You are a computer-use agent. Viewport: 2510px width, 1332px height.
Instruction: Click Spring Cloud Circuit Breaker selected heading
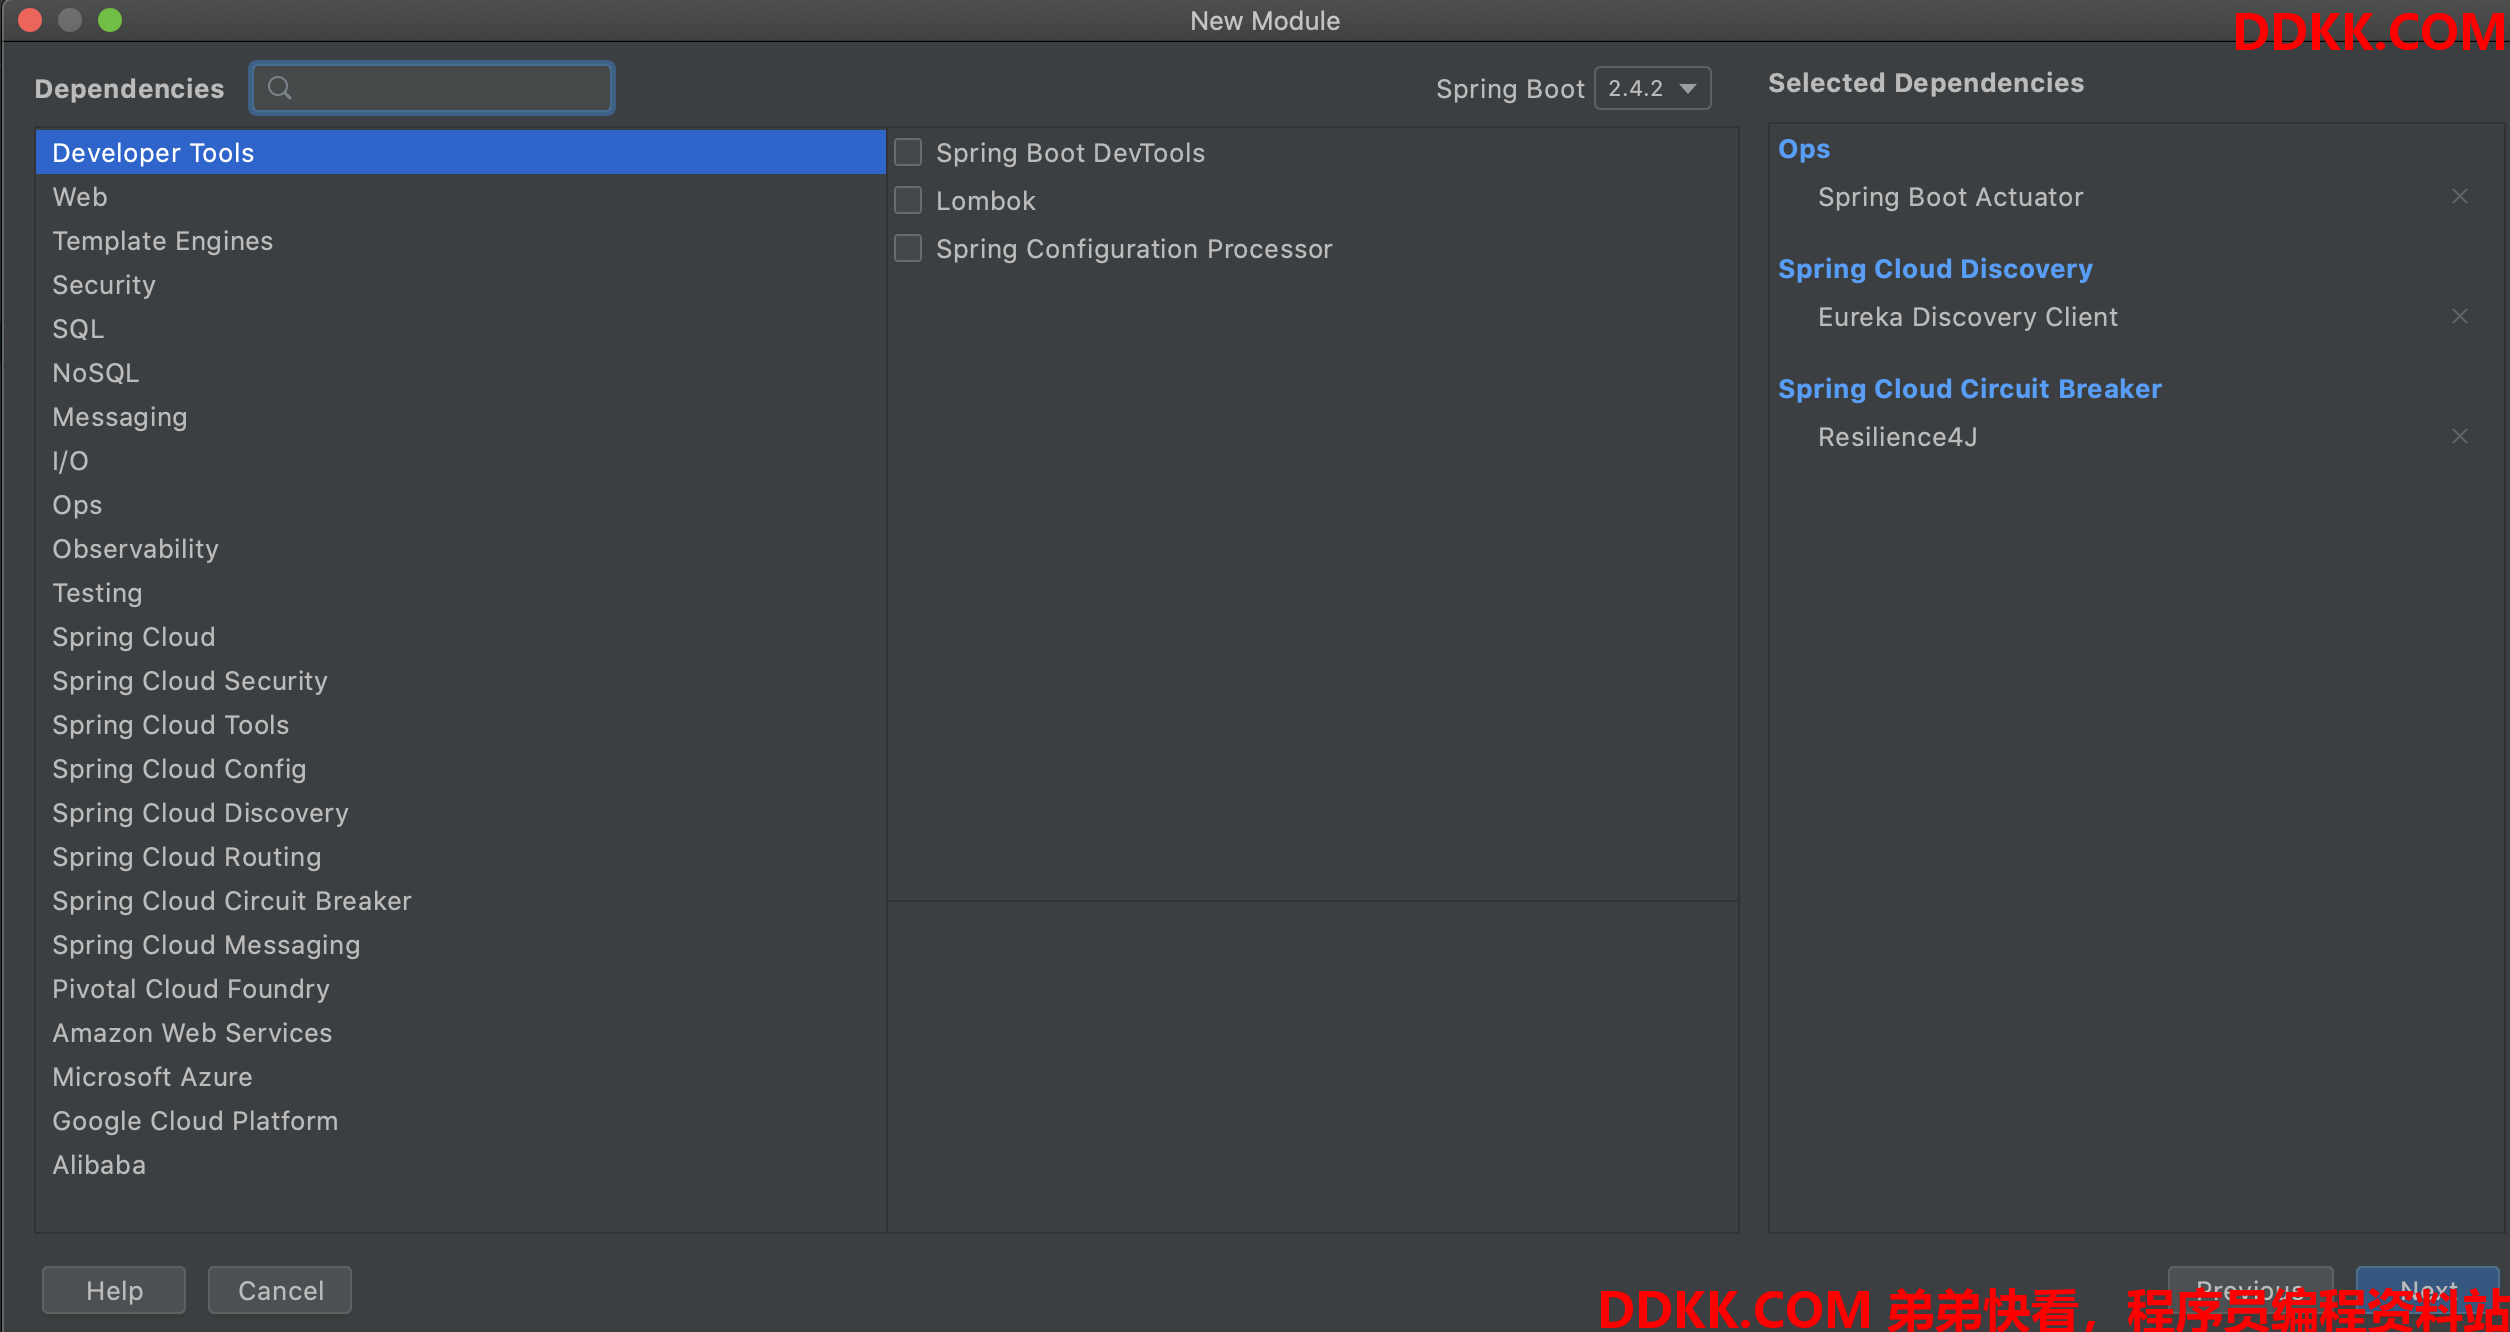[x=1969, y=389]
